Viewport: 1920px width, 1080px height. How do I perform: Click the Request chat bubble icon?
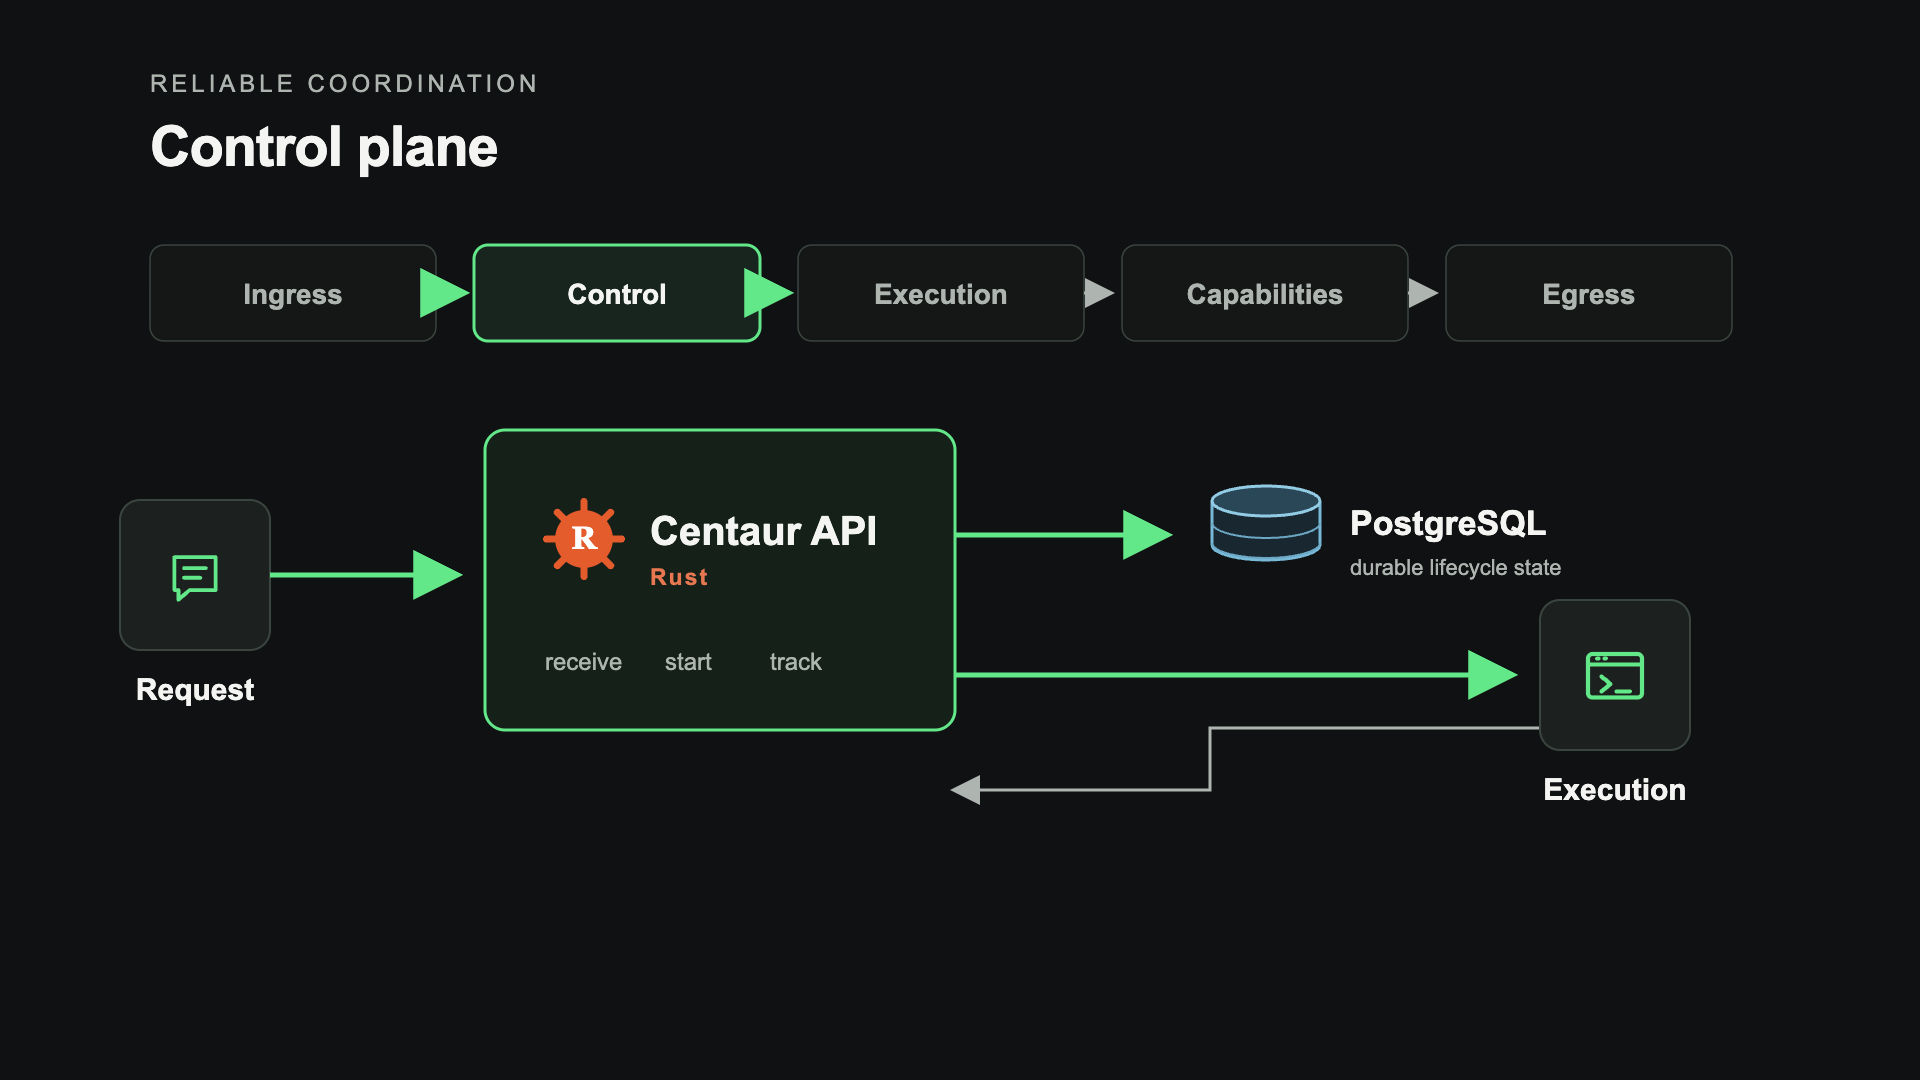(x=195, y=577)
